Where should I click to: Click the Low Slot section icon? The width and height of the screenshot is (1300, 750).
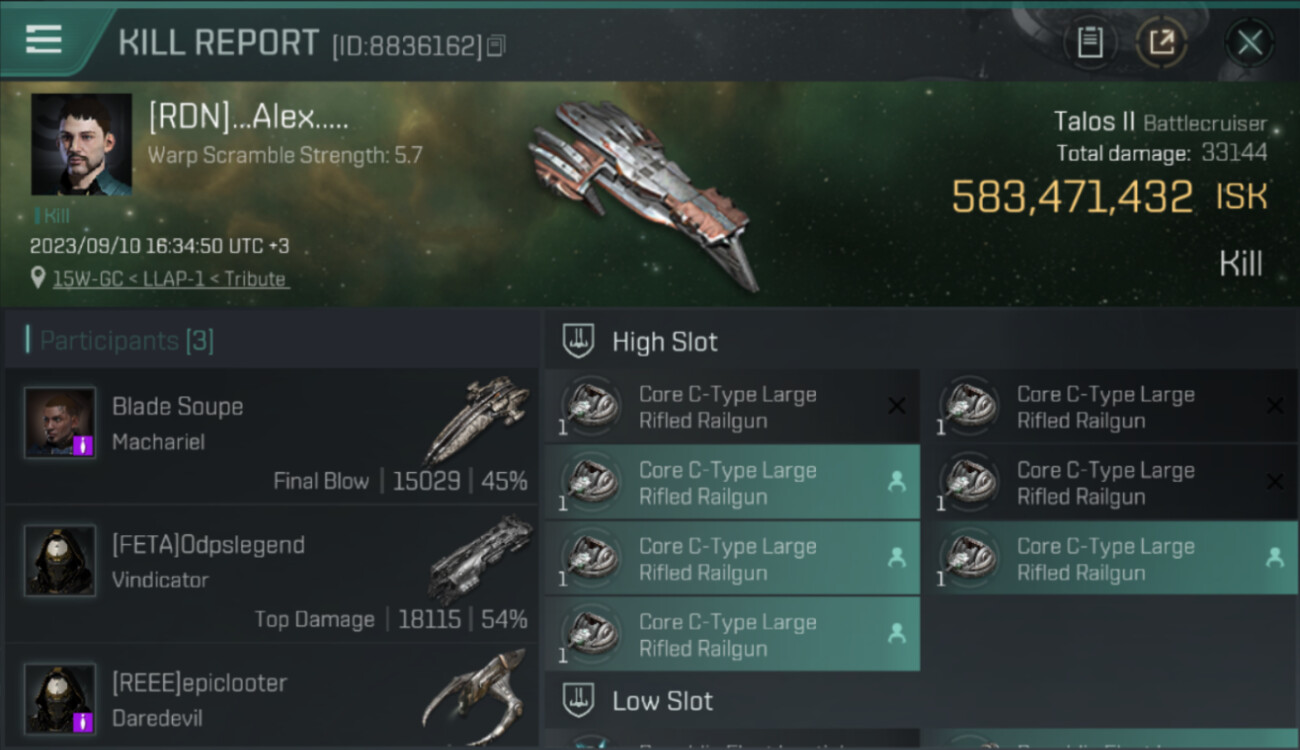tap(579, 700)
